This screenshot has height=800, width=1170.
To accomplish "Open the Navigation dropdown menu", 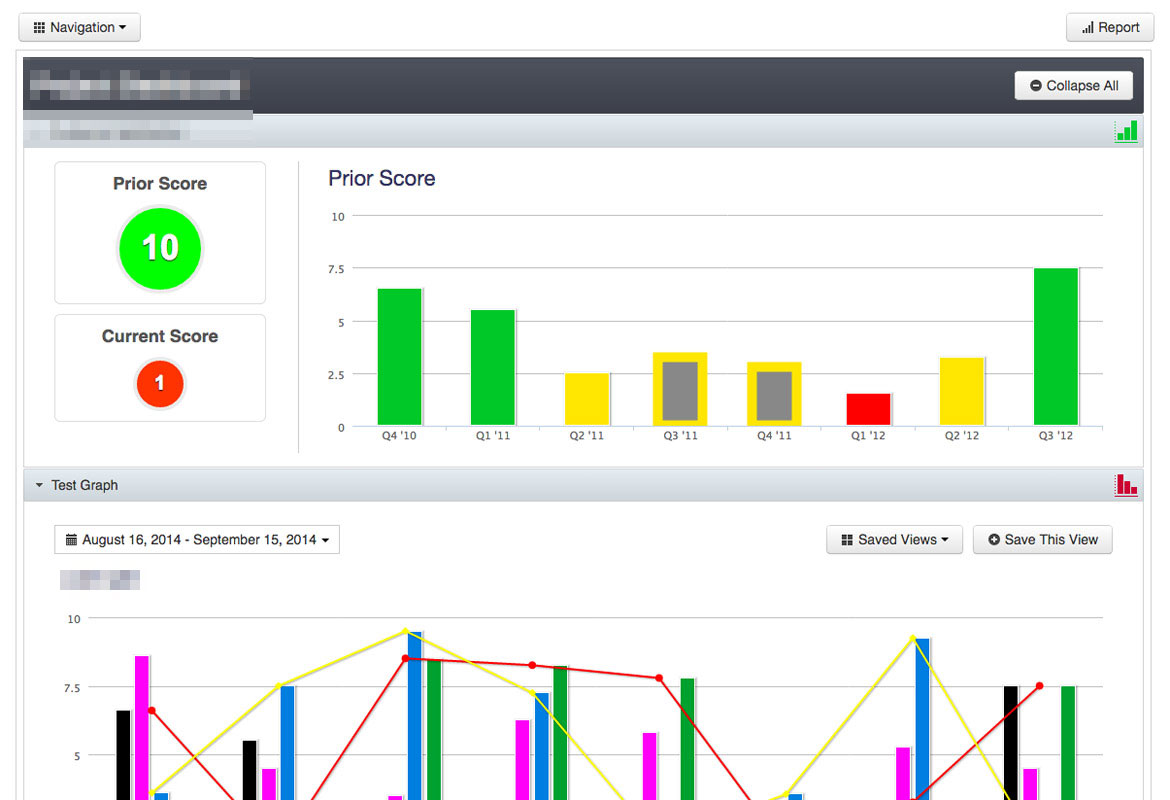I will [x=79, y=28].
